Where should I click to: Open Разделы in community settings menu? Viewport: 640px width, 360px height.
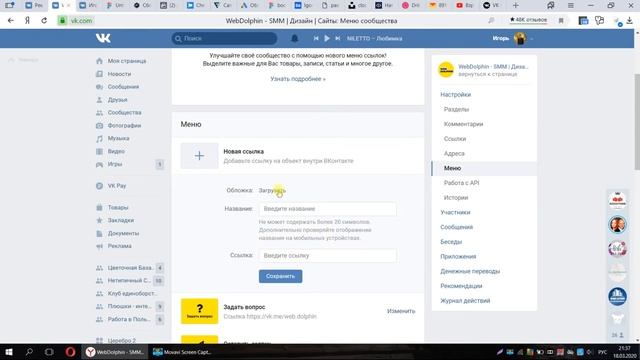click(x=456, y=109)
